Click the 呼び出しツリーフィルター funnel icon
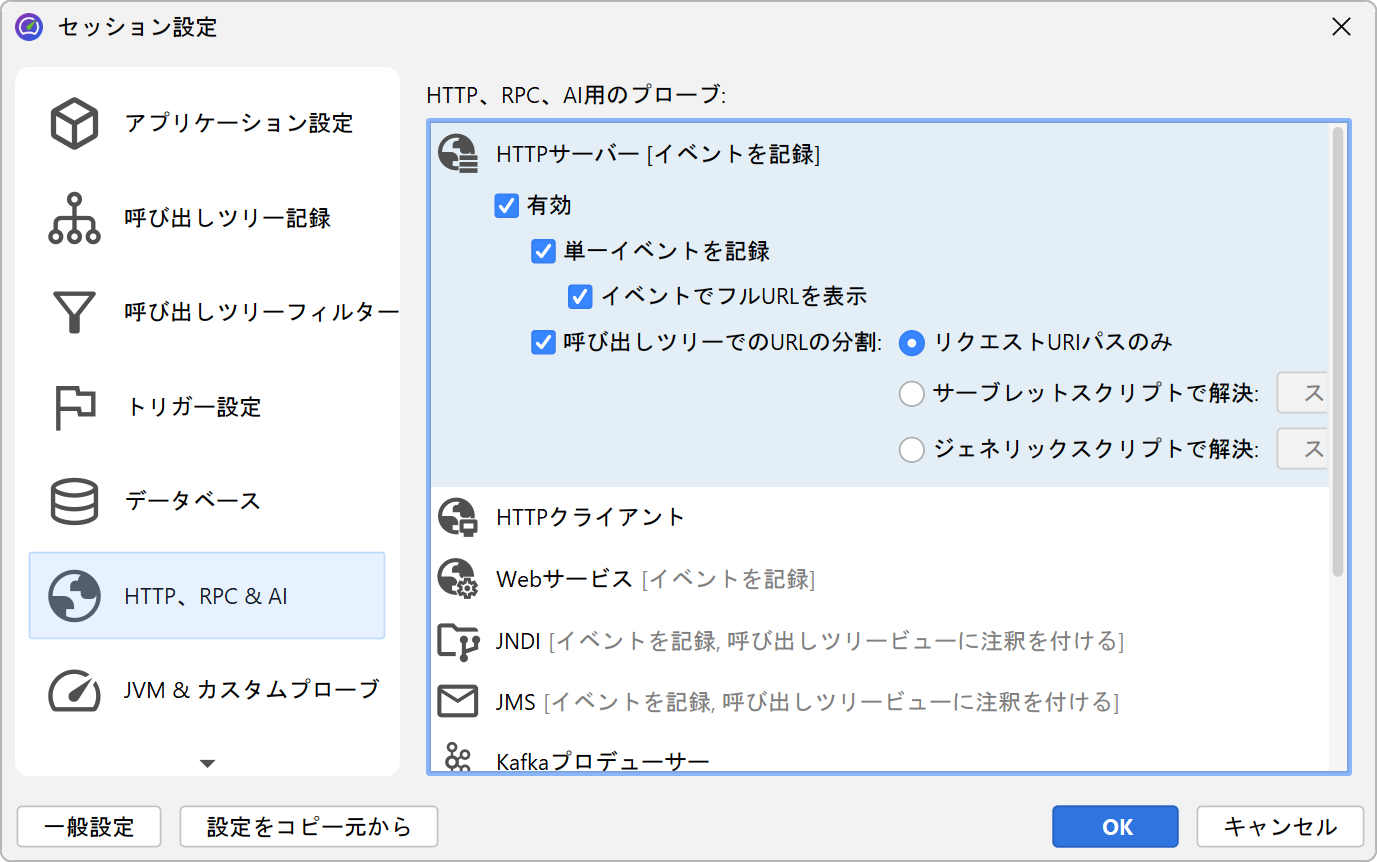1377x862 pixels. point(74,312)
